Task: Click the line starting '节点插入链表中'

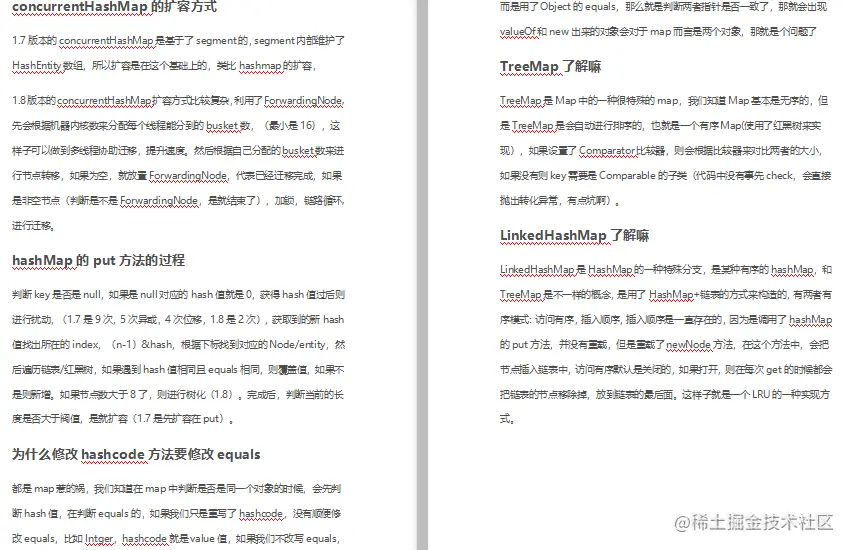Action: click(x=666, y=370)
